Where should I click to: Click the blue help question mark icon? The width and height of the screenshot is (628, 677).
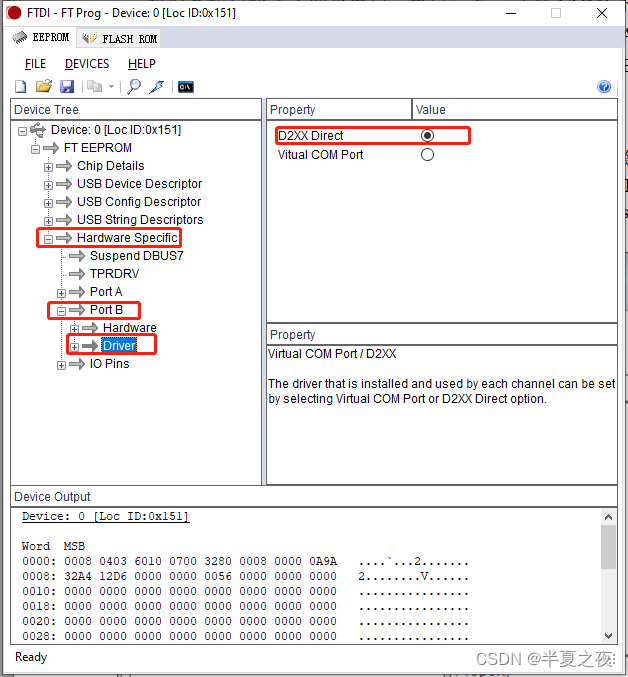[x=604, y=87]
